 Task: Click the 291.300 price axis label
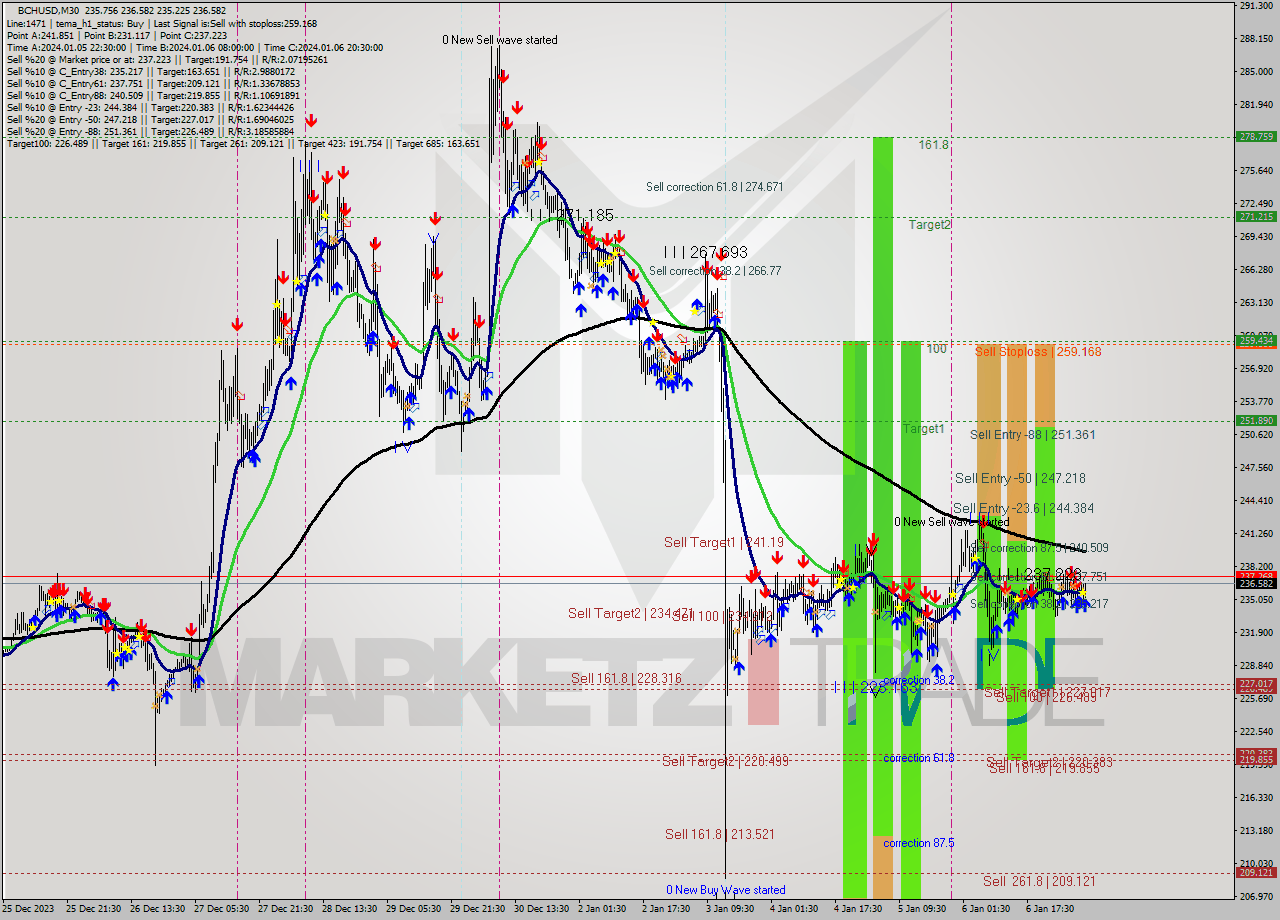(x=1256, y=6)
